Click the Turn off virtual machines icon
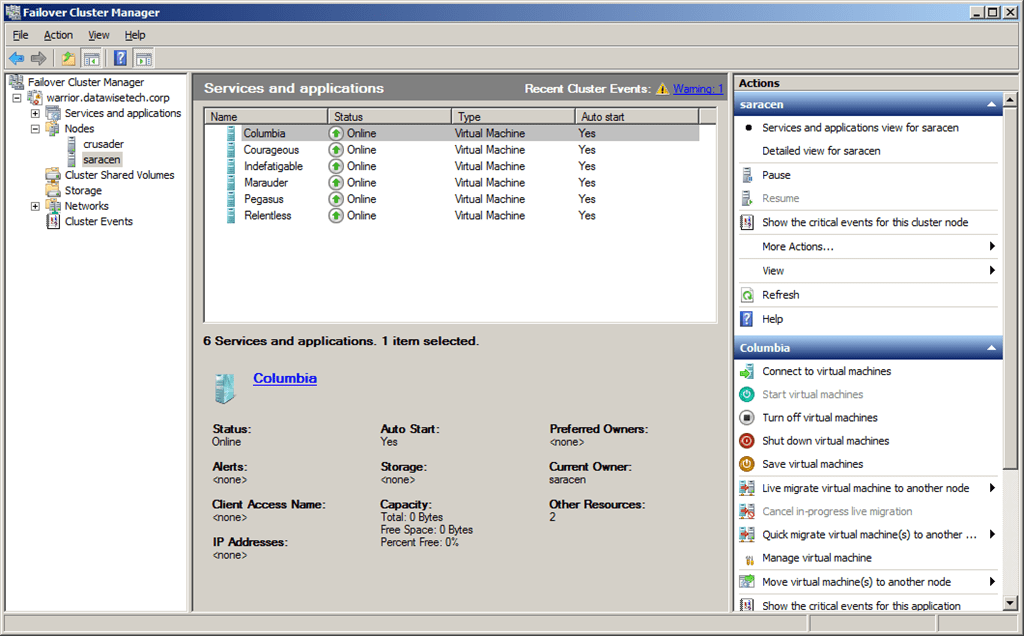 746,418
